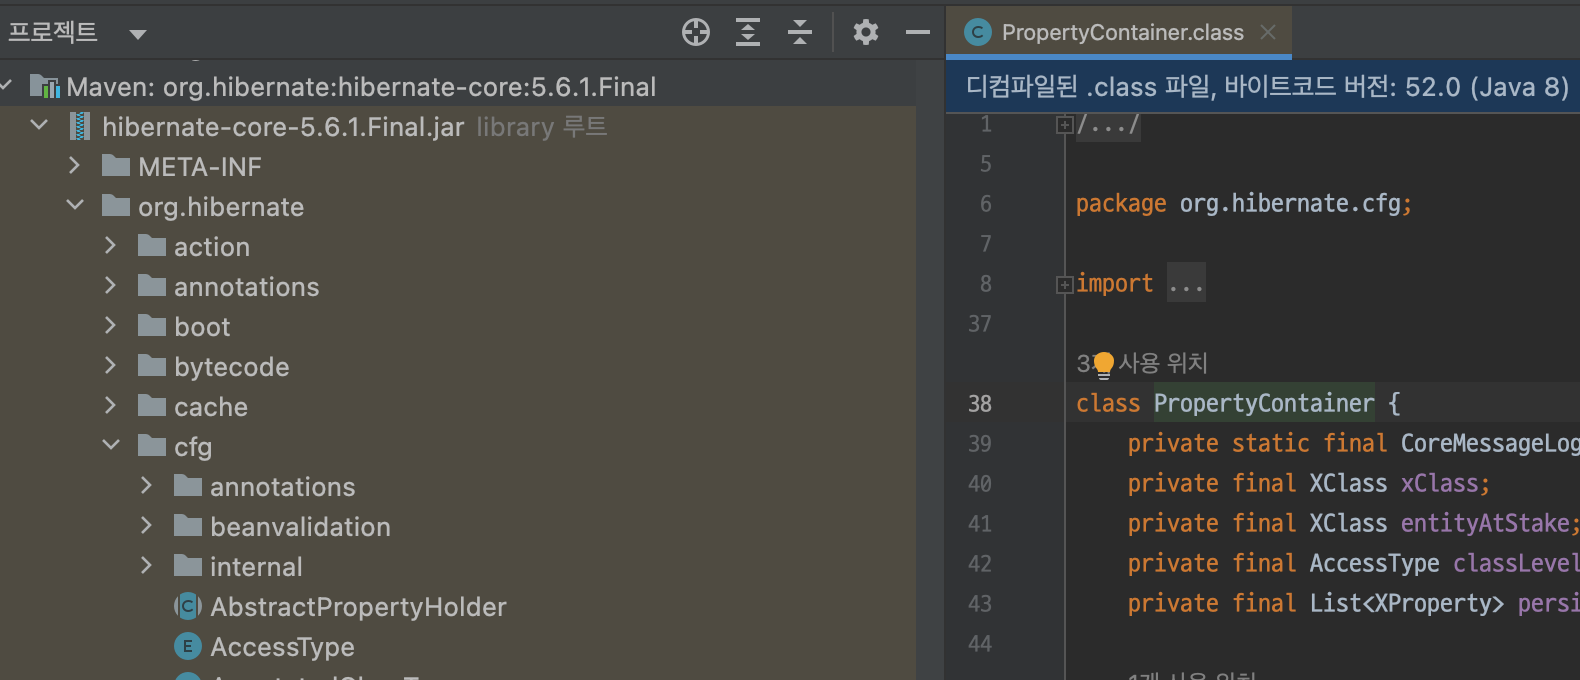
Task: Click the action package folder icon
Action: [x=152, y=246]
